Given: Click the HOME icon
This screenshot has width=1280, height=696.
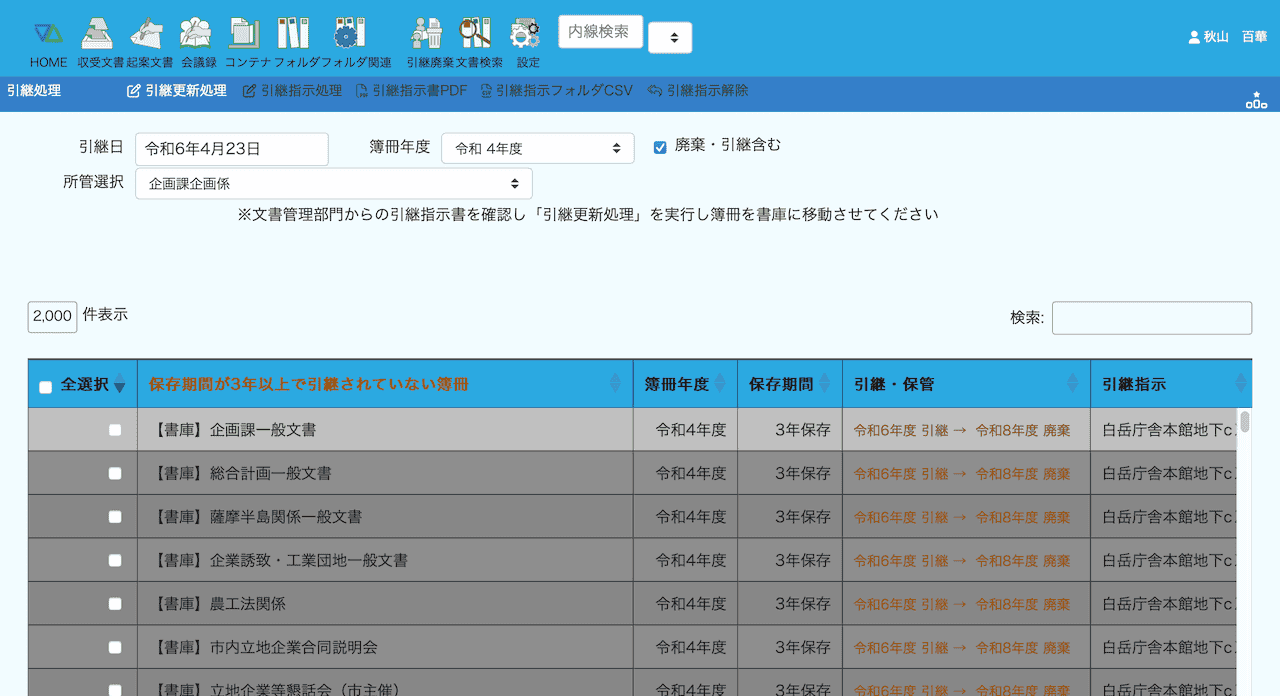Looking at the screenshot, I should [x=48, y=34].
